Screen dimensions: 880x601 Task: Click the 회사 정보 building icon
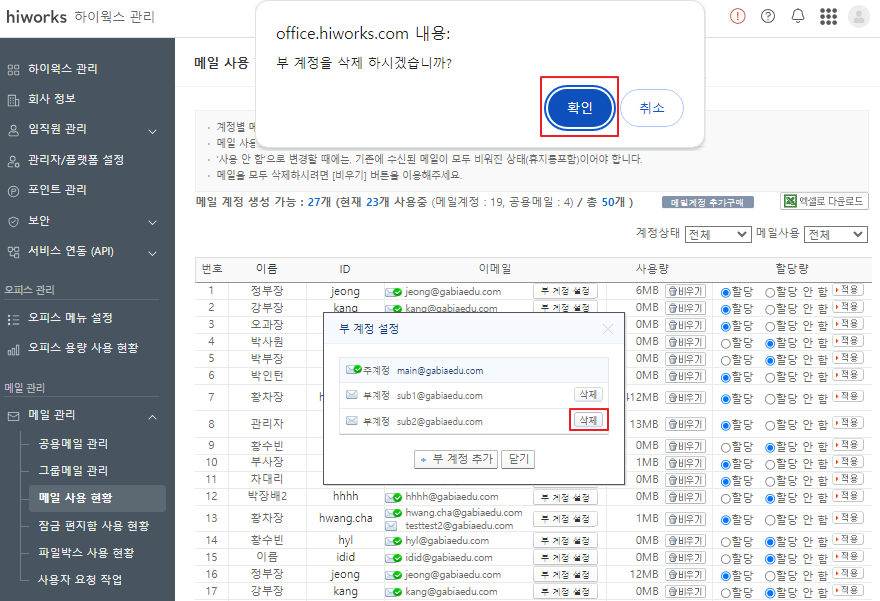[13, 100]
